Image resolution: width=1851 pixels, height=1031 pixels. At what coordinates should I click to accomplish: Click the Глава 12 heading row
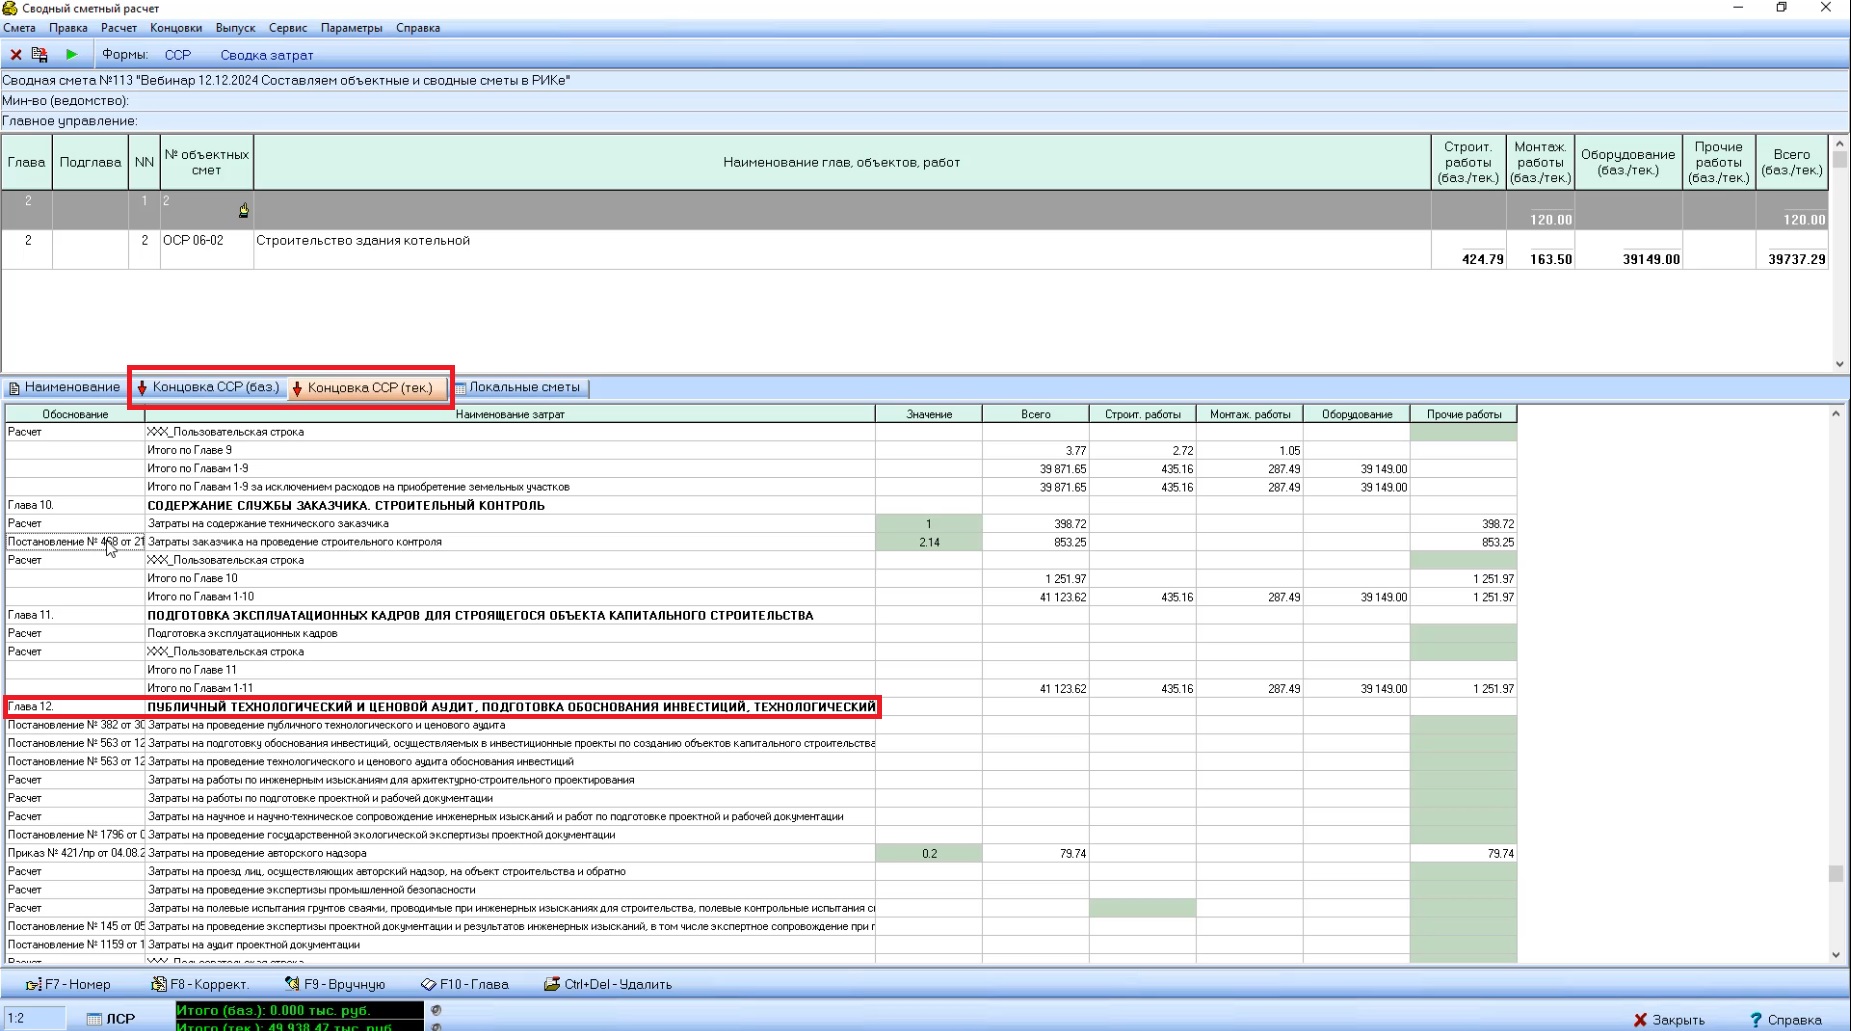click(760, 707)
